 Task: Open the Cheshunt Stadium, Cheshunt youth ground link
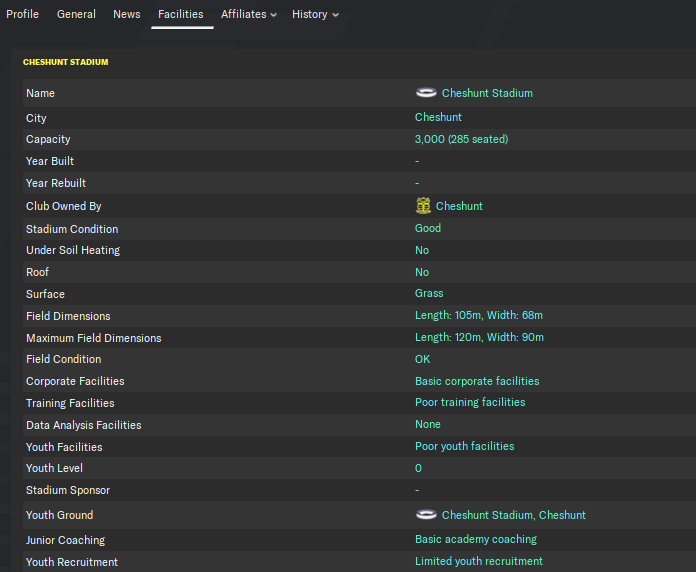click(514, 515)
